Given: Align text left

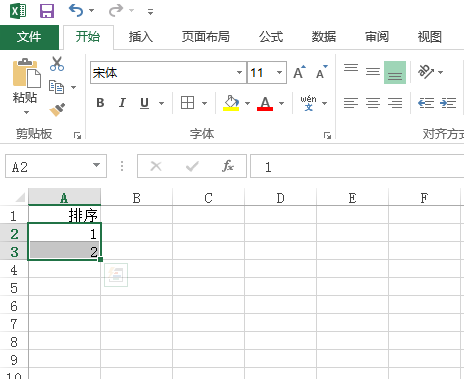Looking at the screenshot, I should click(x=351, y=103).
